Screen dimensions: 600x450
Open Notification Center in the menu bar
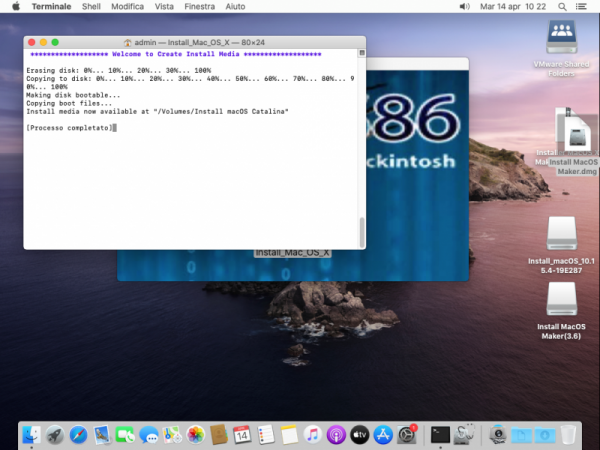point(581,7)
